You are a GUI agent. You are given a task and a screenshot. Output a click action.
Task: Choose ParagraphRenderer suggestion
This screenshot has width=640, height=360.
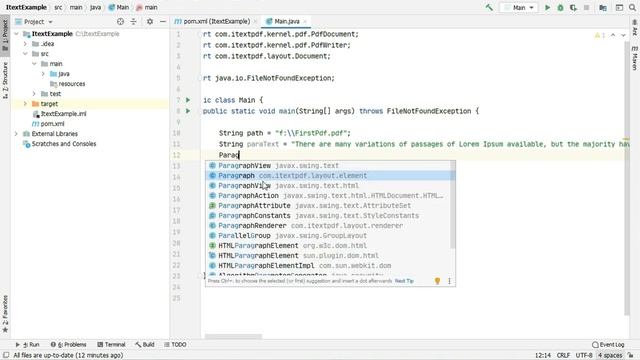(x=329, y=226)
